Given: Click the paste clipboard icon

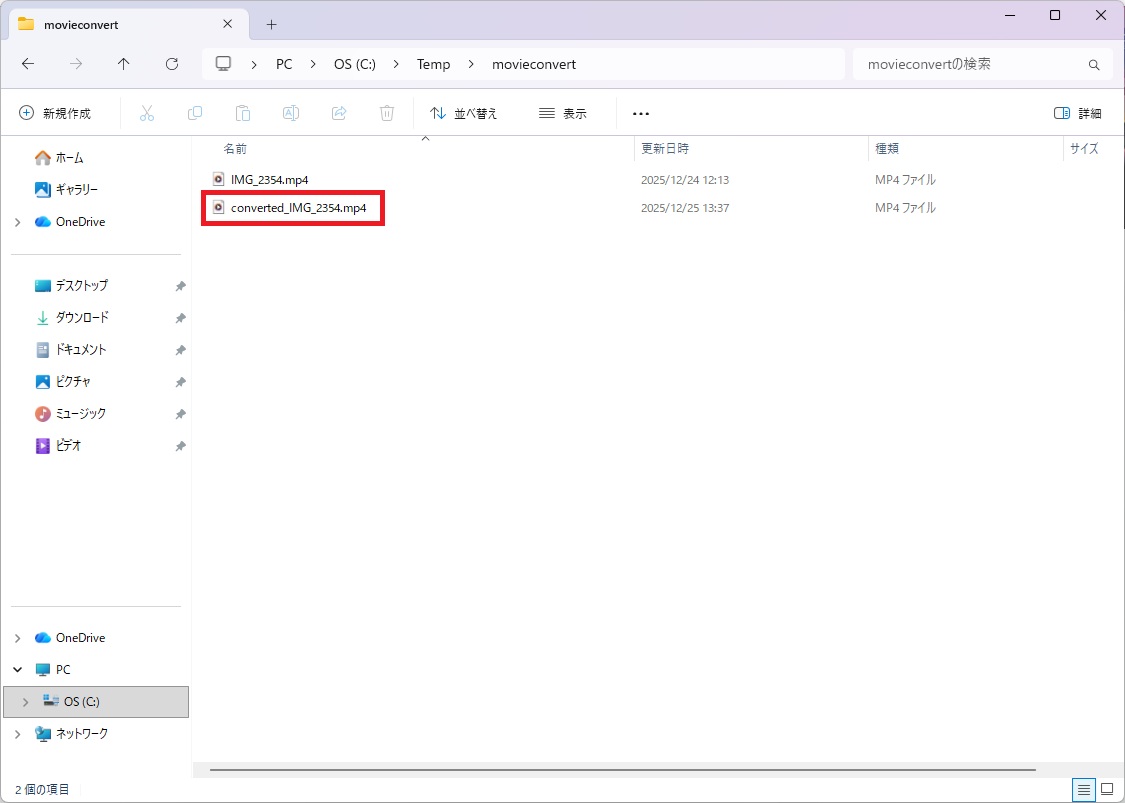Looking at the screenshot, I should click(x=243, y=113).
